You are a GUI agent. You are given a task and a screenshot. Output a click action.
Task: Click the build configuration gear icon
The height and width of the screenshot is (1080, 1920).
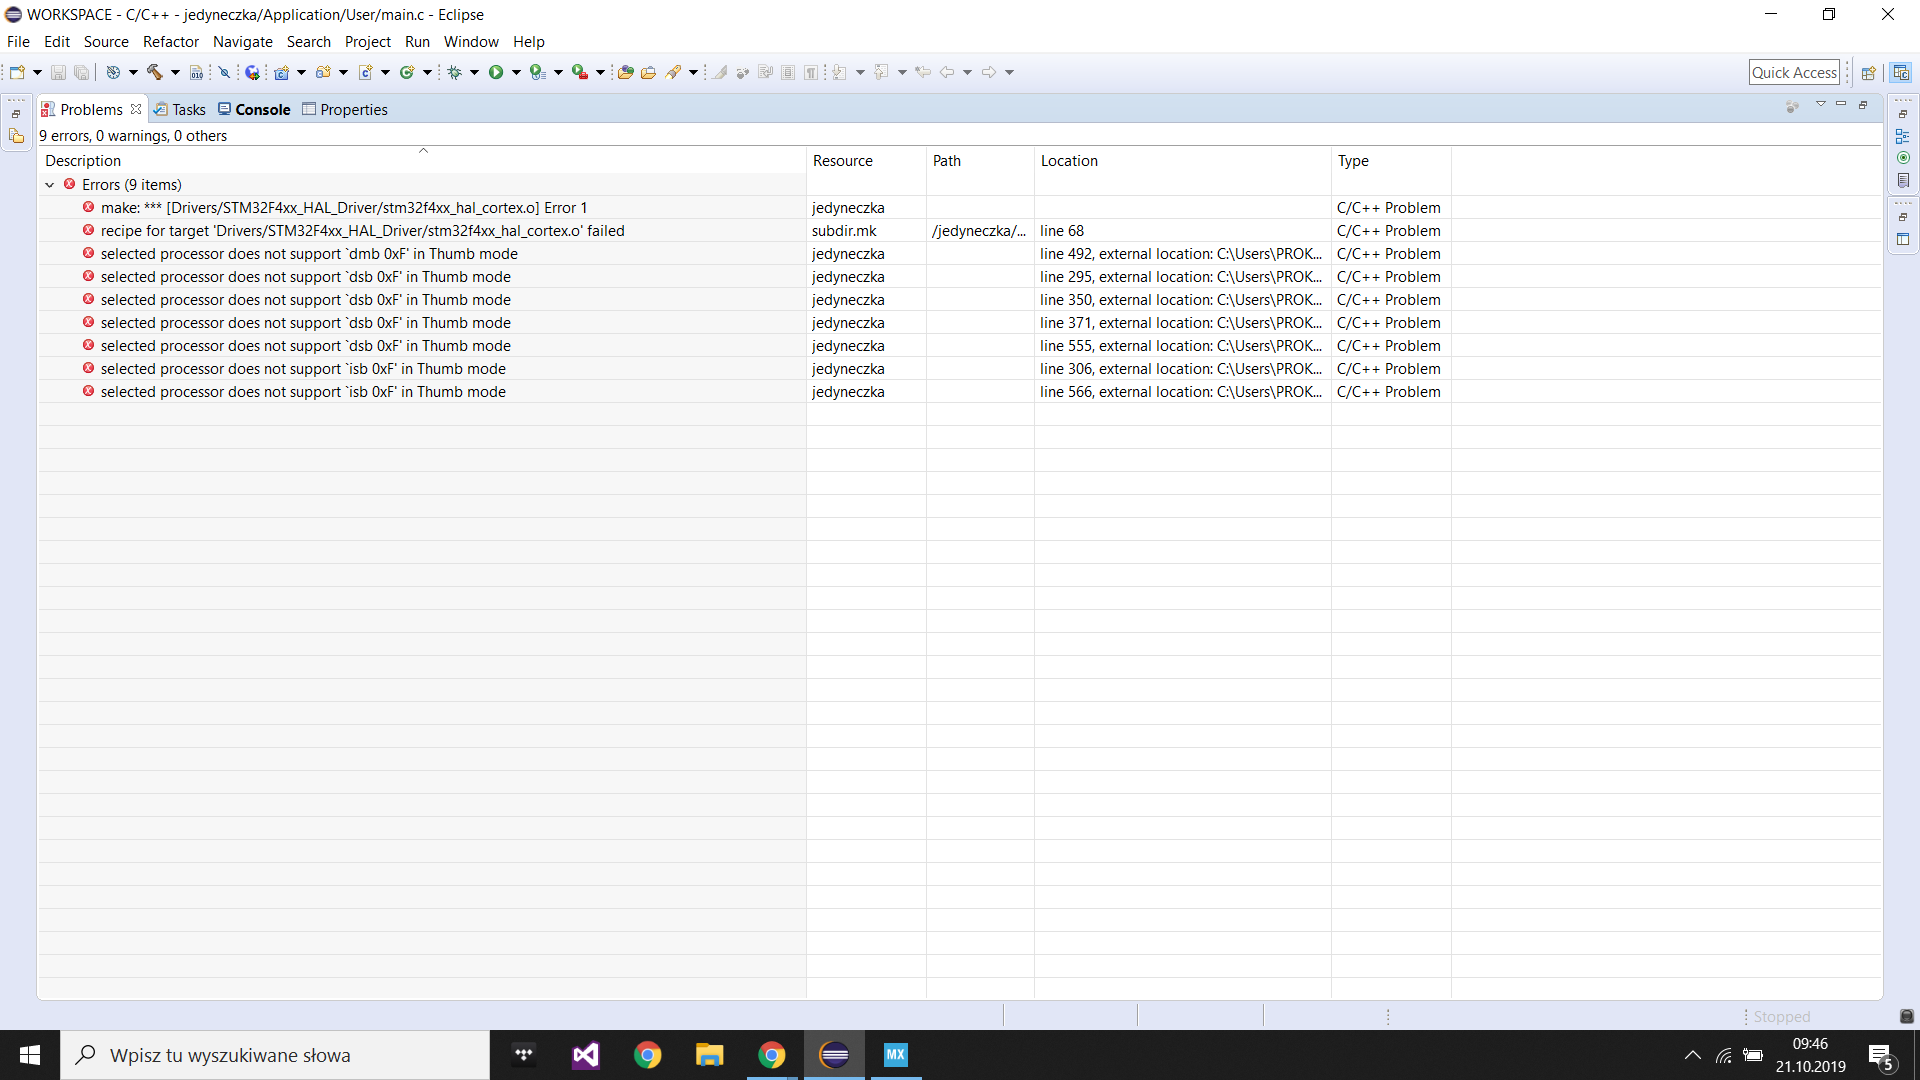(x=113, y=72)
